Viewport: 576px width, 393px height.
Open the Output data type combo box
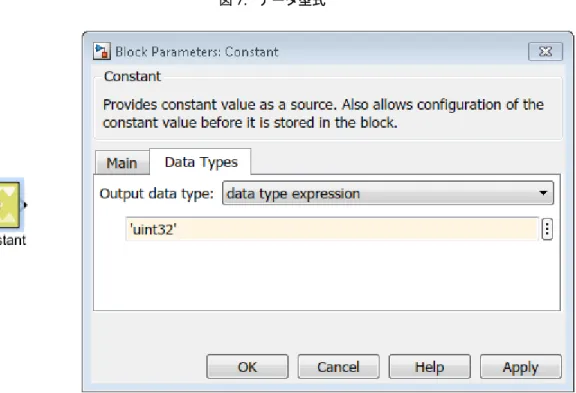(388, 193)
